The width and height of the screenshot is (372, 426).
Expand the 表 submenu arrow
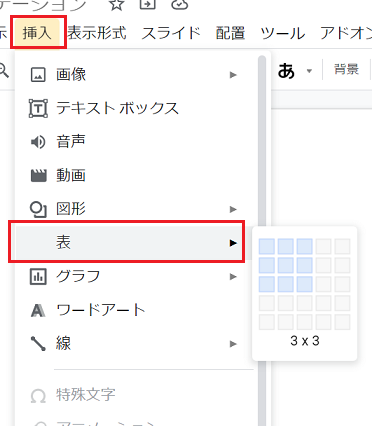pos(233,243)
